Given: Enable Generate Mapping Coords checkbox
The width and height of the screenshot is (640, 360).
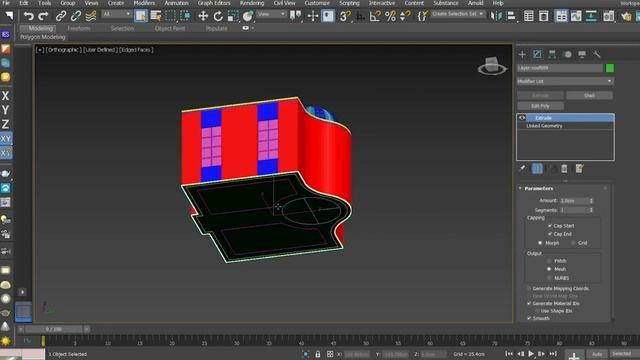Looking at the screenshot, I should [529, 288].
